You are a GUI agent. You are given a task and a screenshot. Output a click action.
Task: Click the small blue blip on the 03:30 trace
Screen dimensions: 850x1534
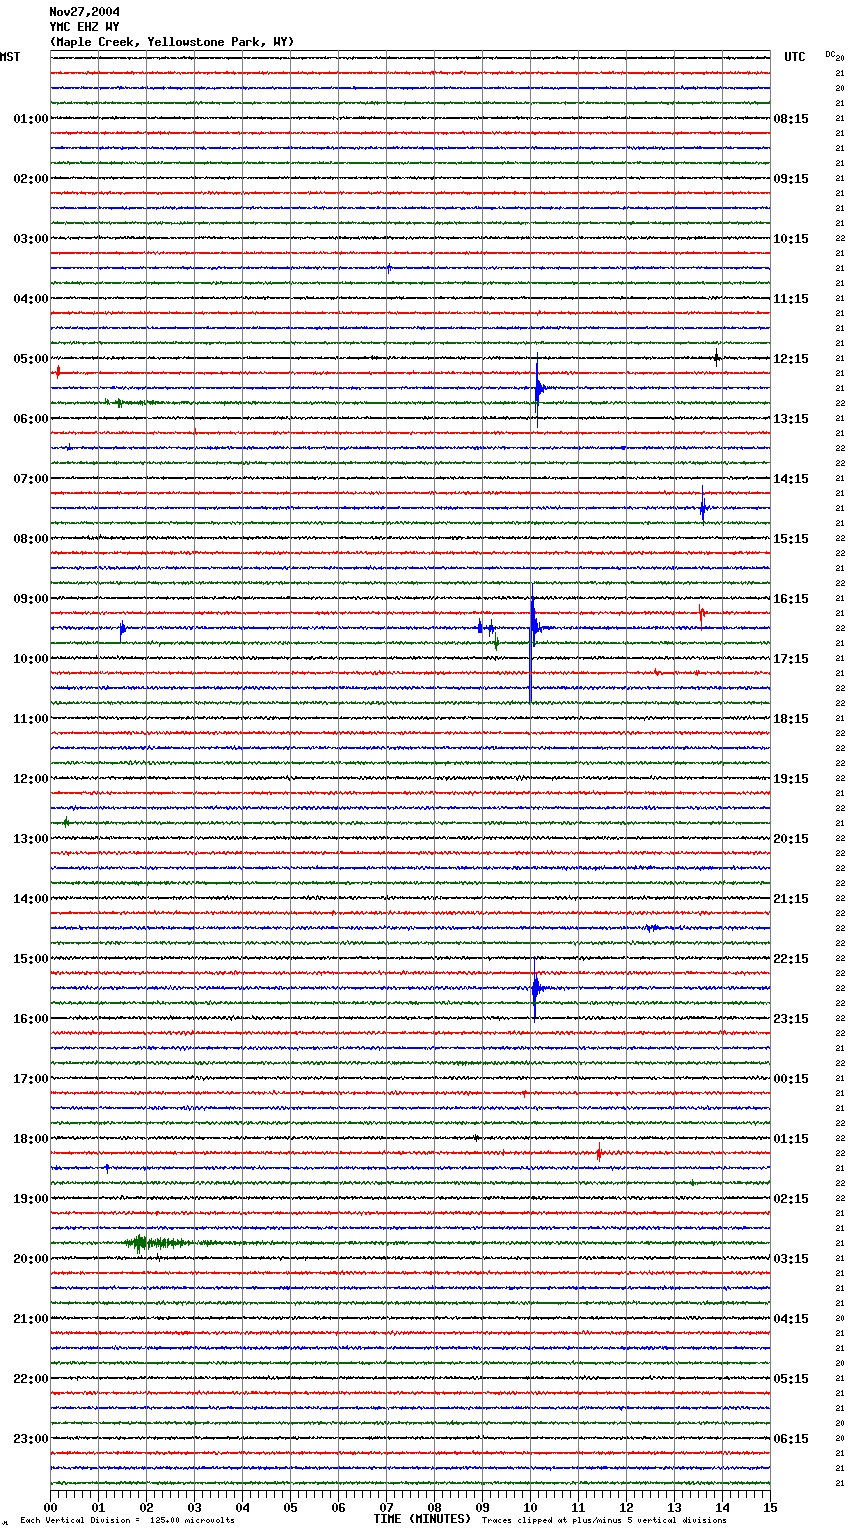coord(389,268)
